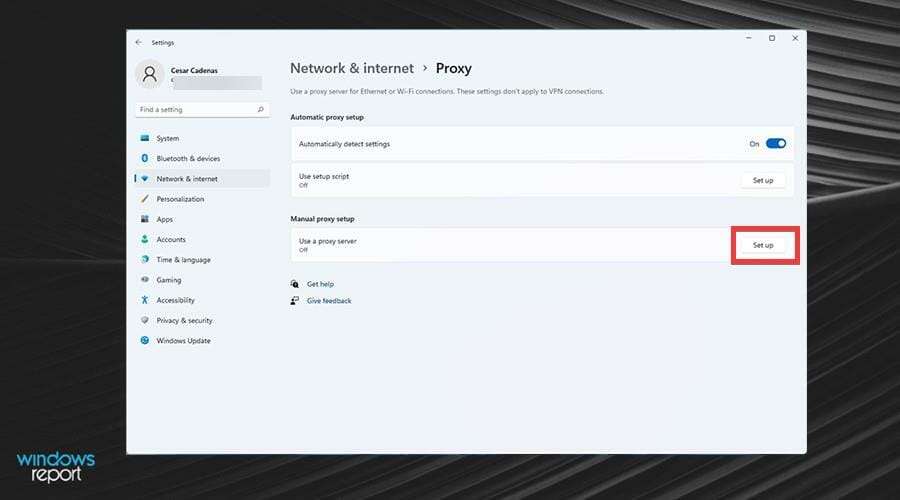Click the Find a setting search box

198,109
